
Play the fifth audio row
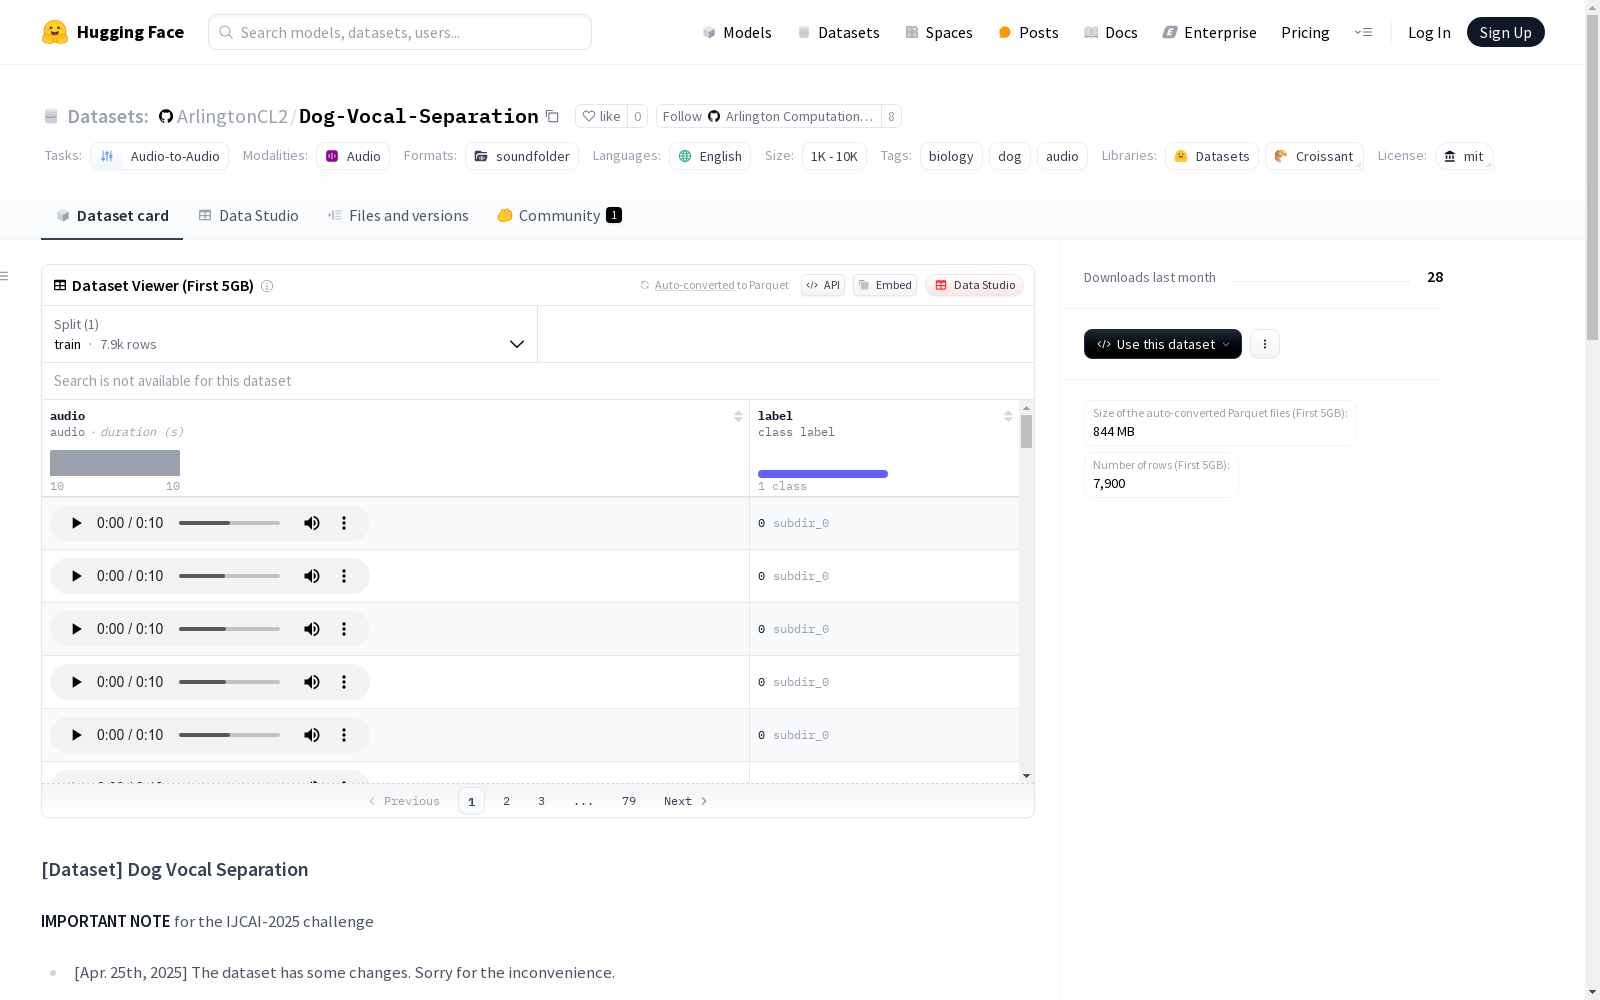click(x=76, y=735)
